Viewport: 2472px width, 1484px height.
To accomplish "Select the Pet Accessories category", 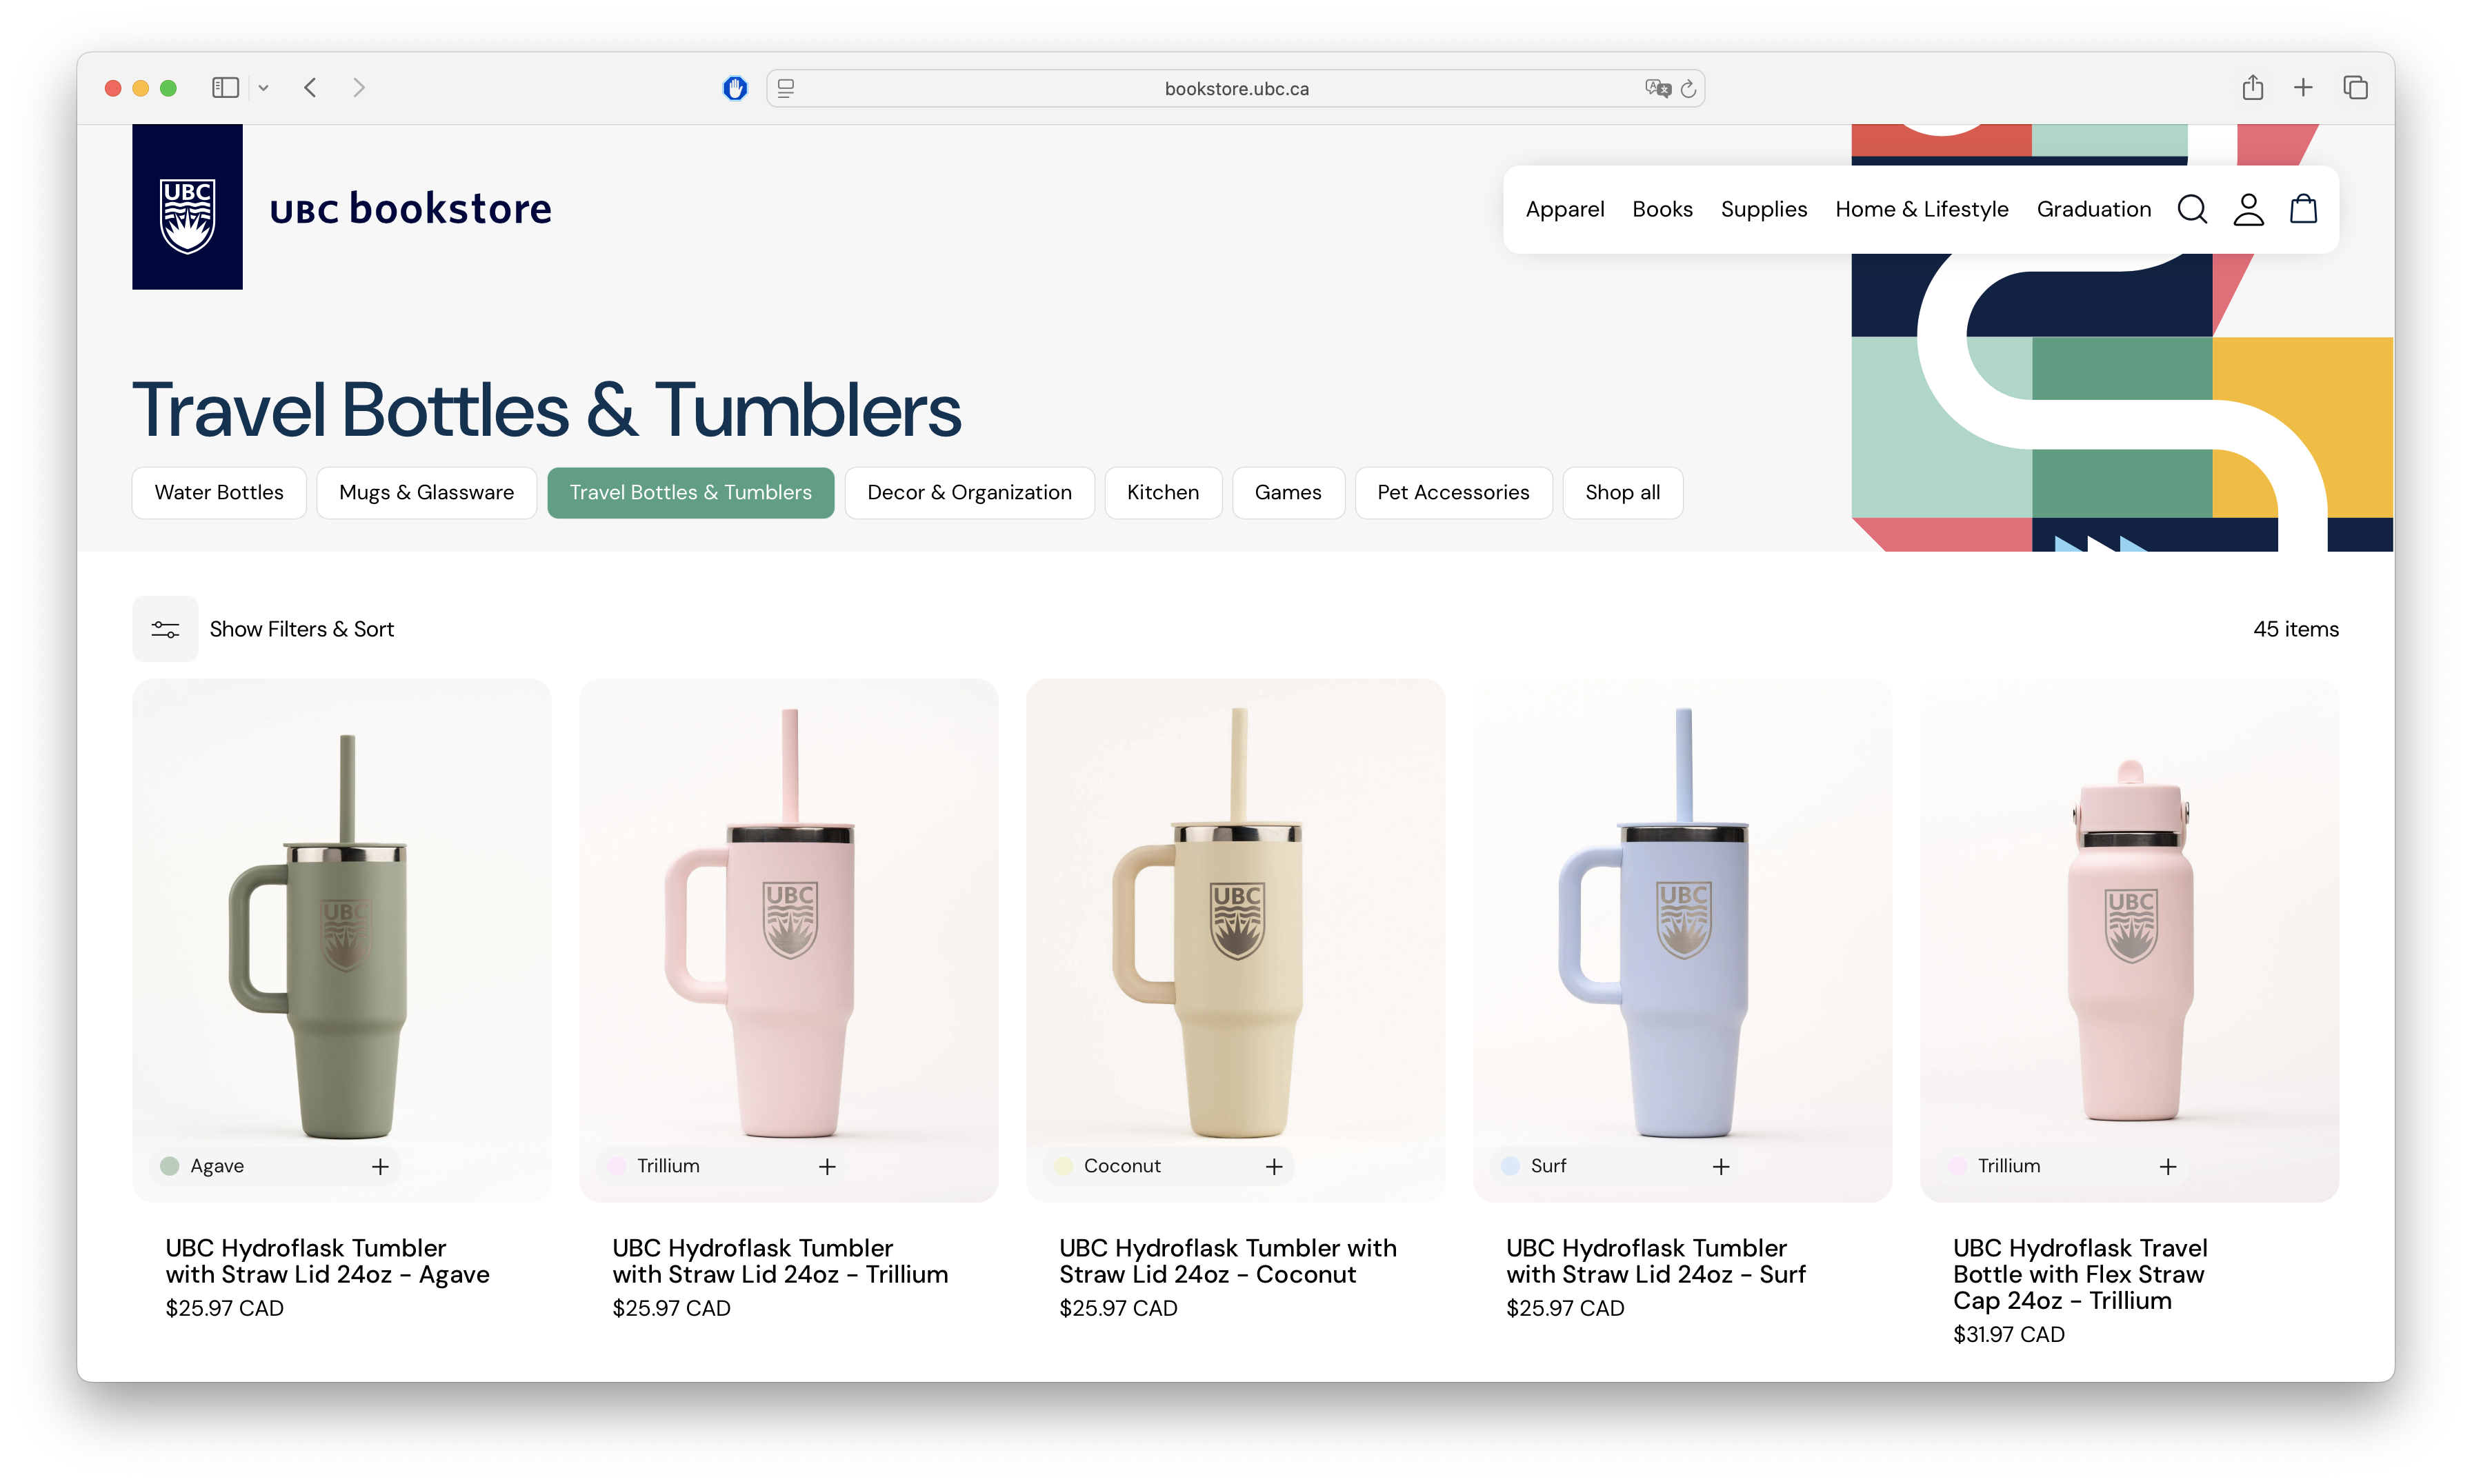I will pyautogui.click(x=1453, y=492).
